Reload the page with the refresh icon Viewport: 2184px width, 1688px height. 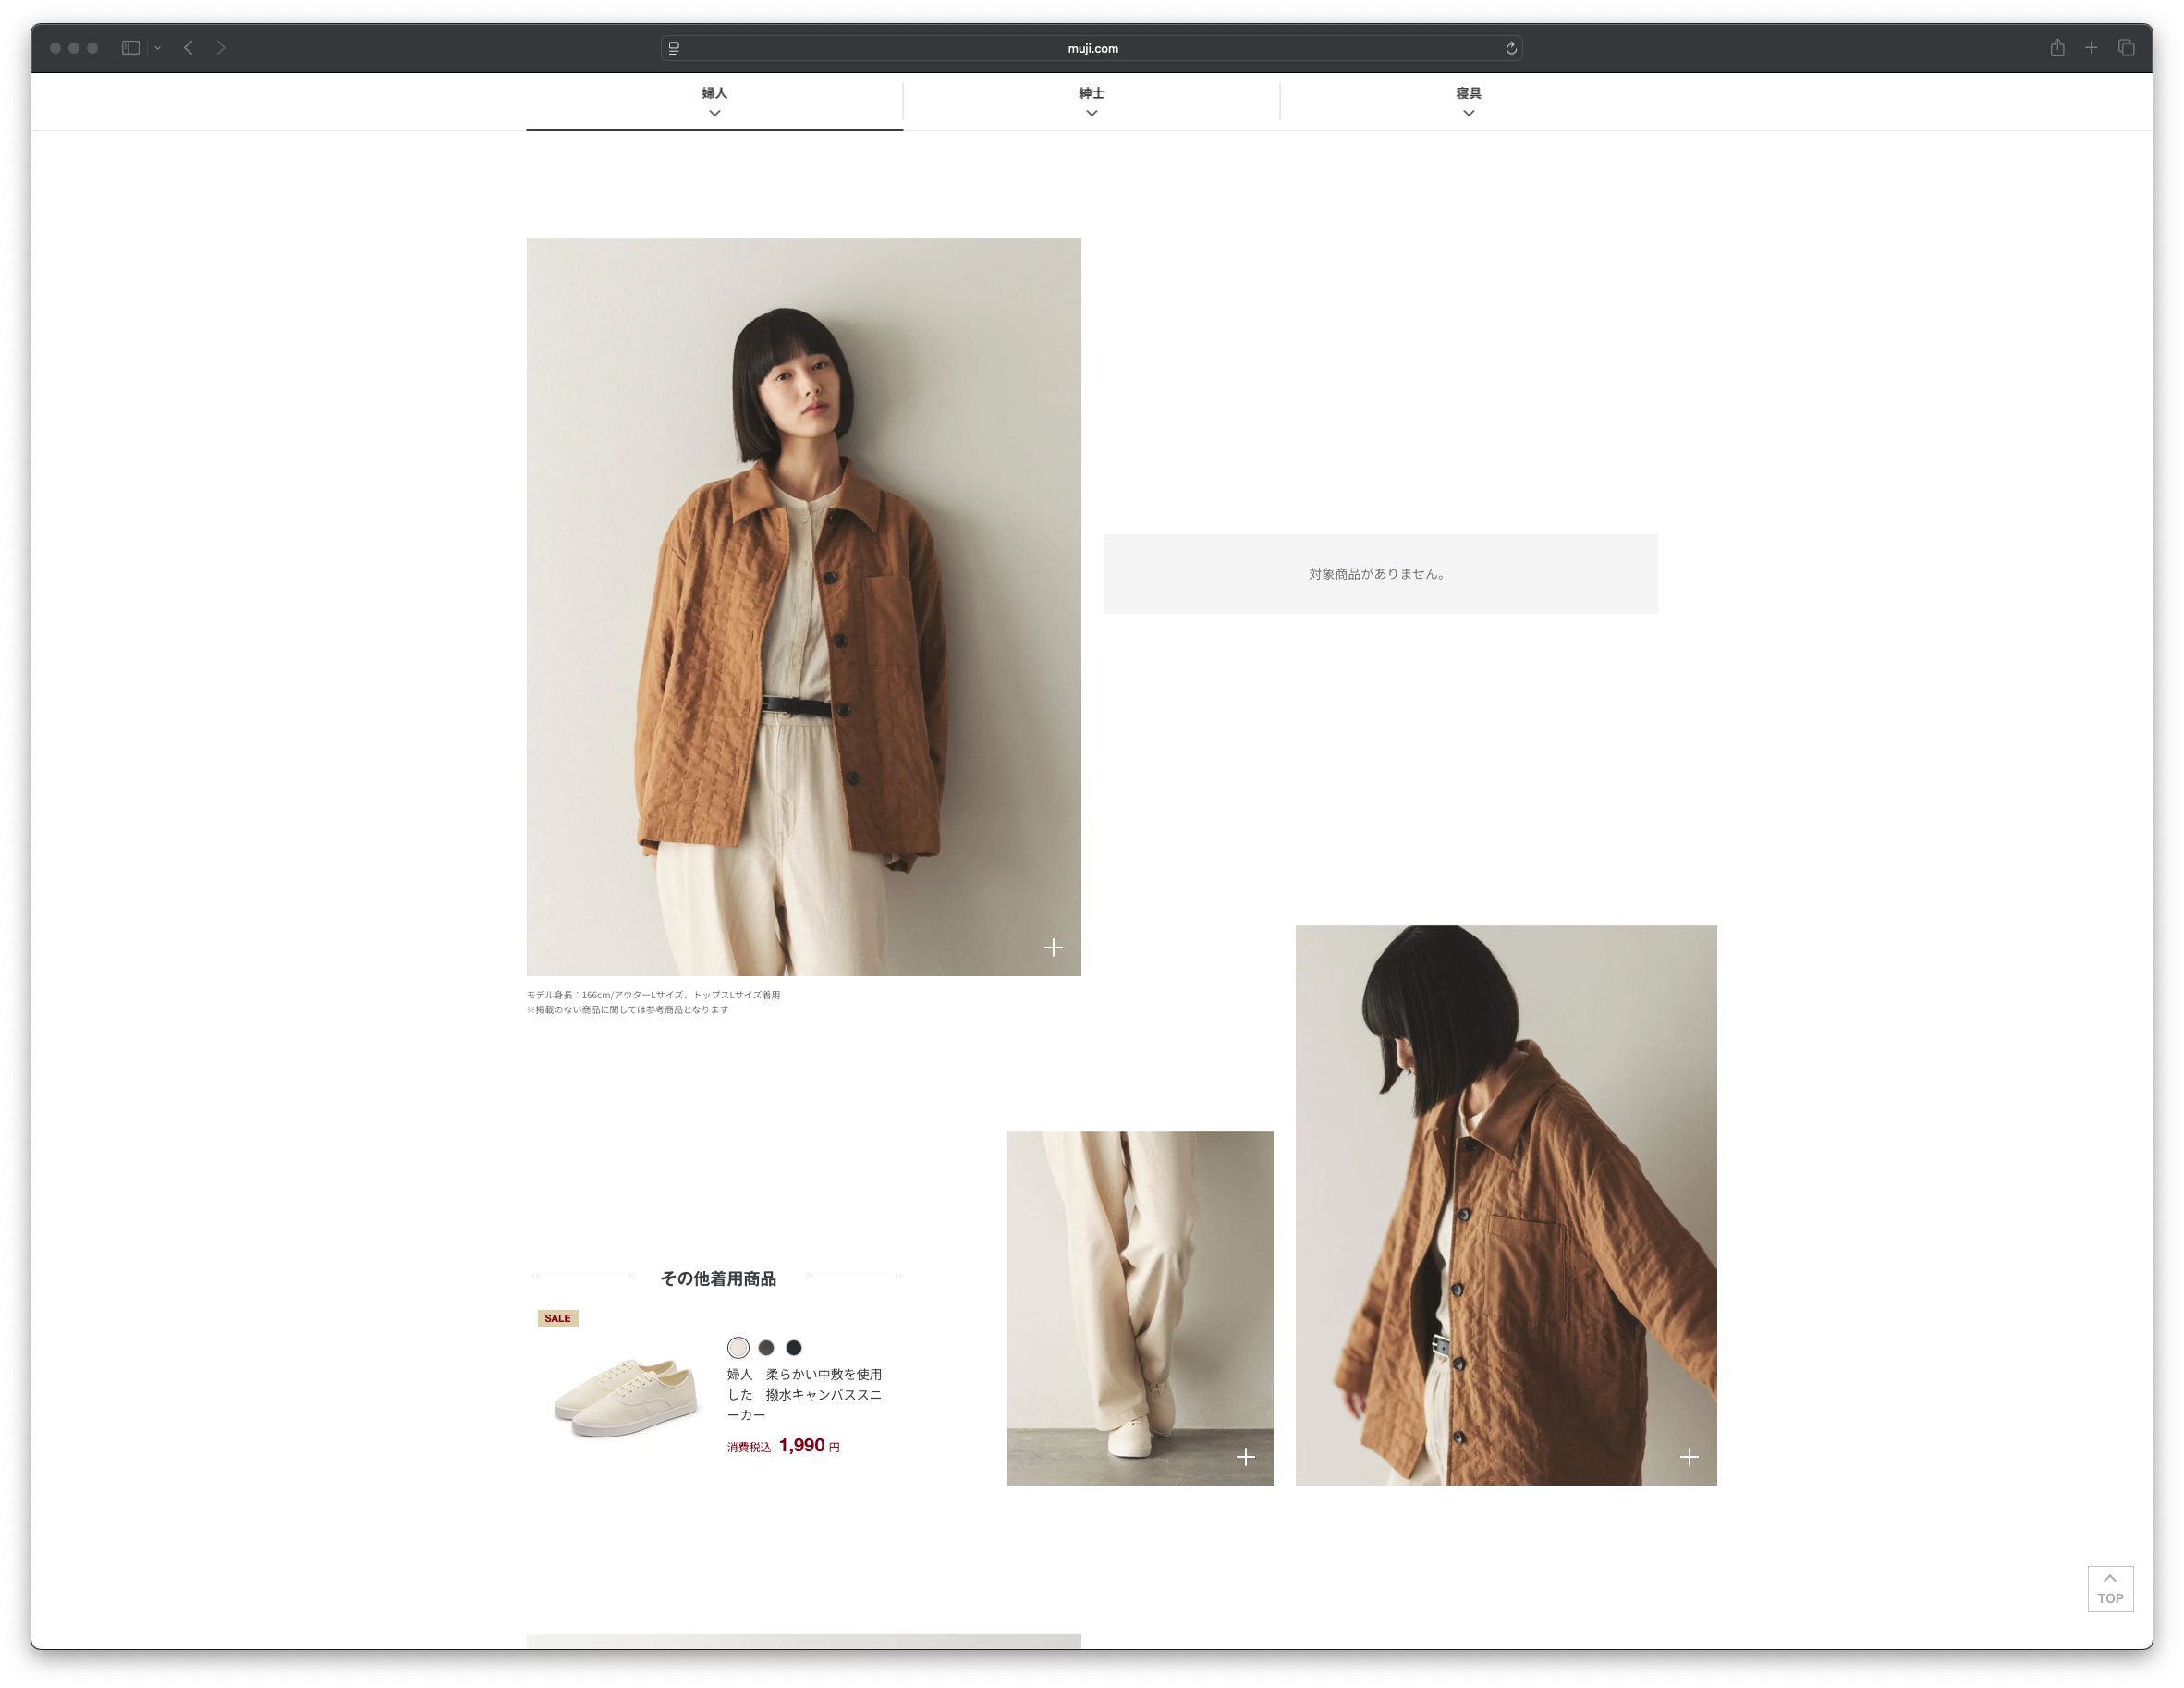coord(1511,48)
